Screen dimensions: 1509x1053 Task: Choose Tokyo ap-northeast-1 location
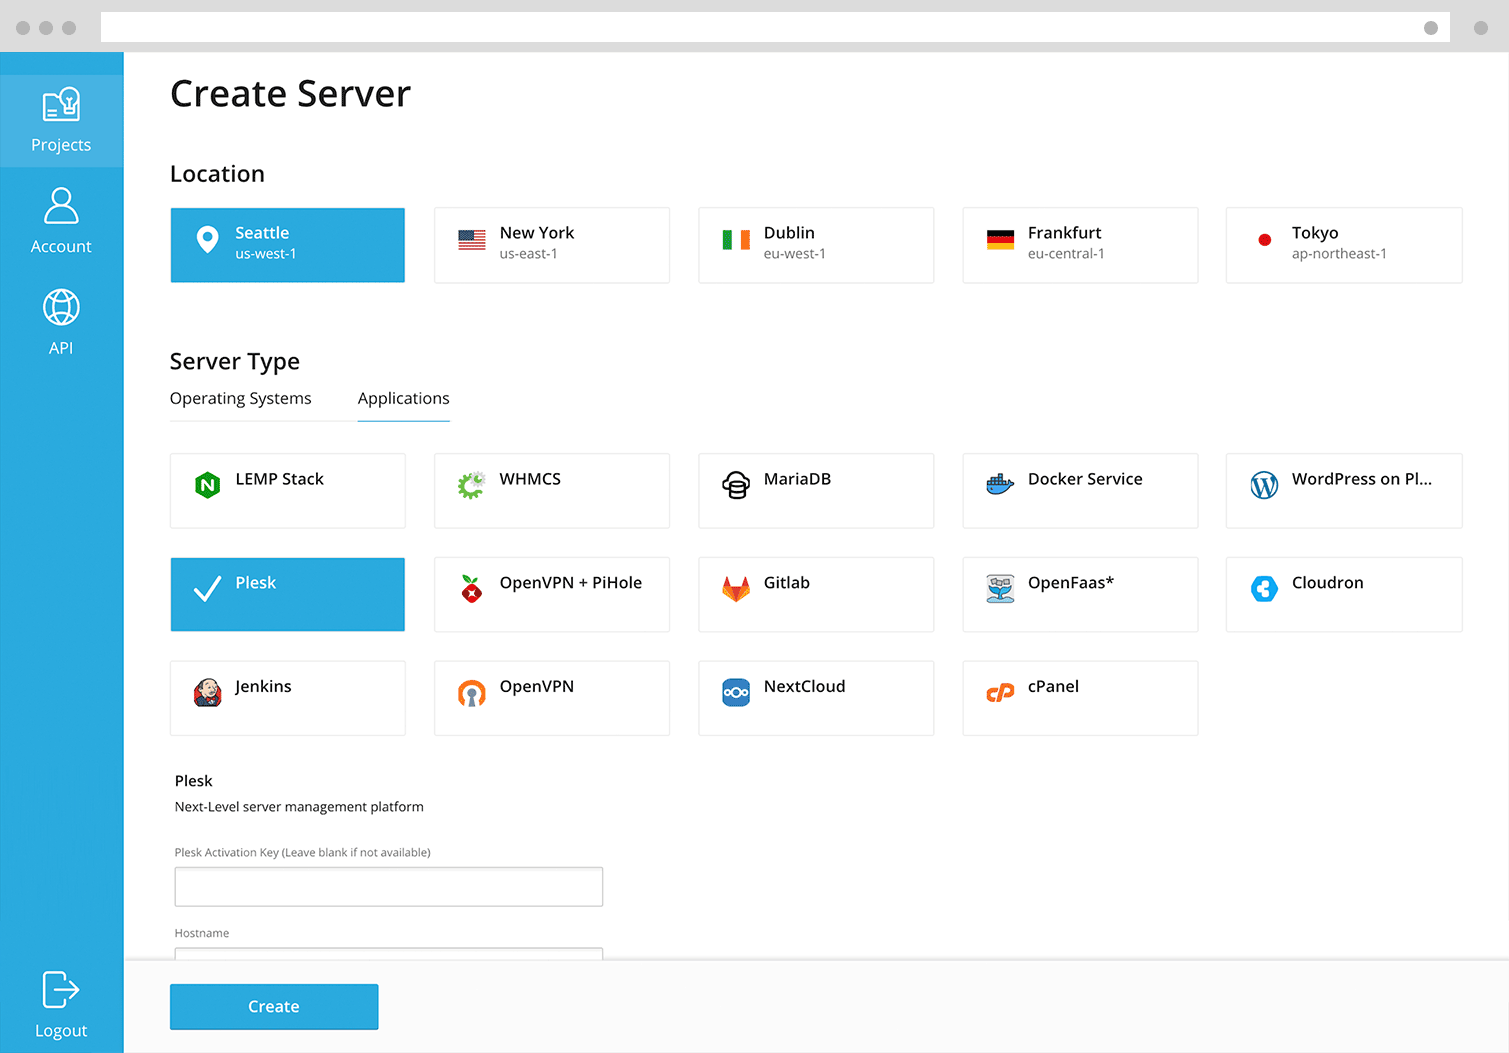tap(1344, 245)
